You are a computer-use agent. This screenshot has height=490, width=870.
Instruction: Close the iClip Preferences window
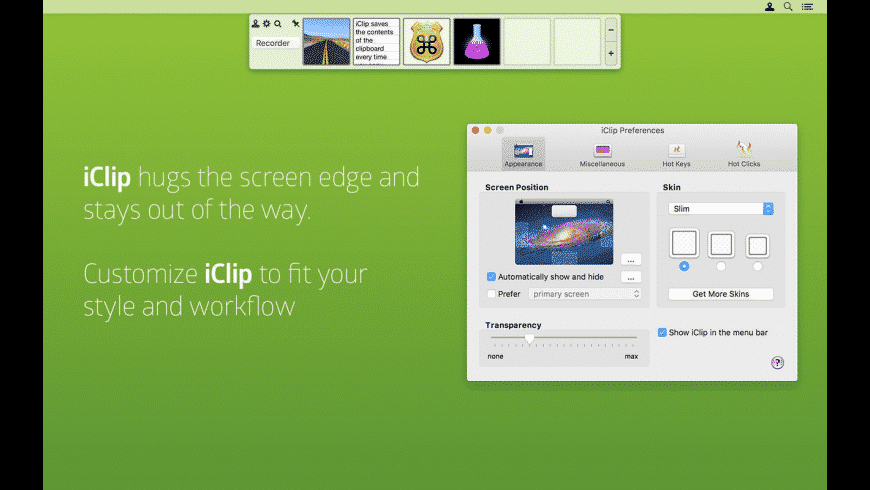coord(476,130)
